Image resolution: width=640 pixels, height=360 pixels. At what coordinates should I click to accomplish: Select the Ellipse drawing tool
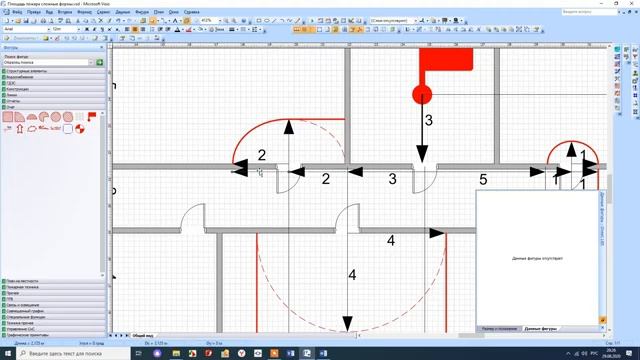tap(266, 20)
